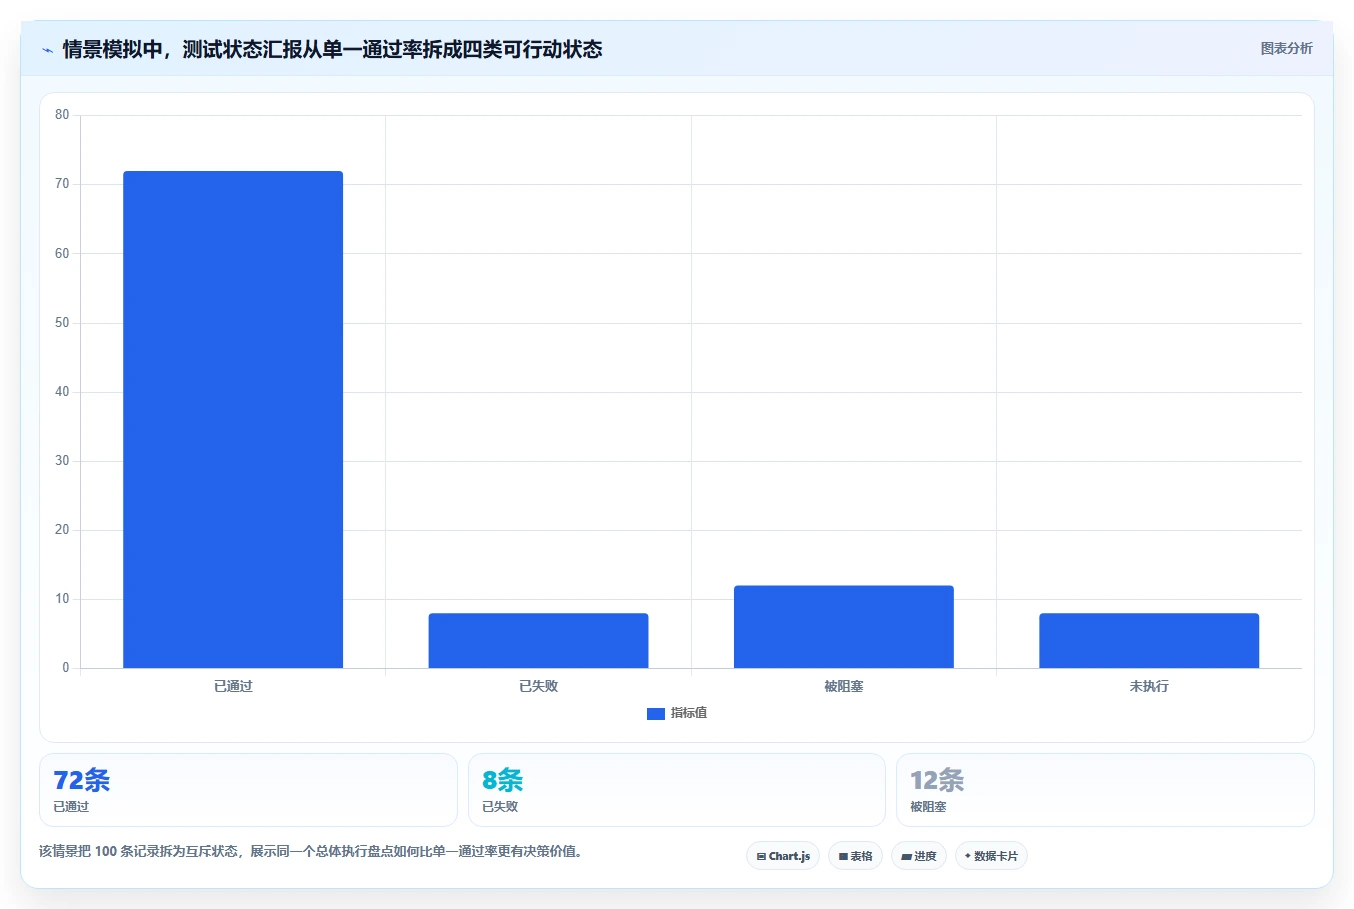Click the 50 y-axis tick value
The image size is (1354, 909).
coord(62,323)
